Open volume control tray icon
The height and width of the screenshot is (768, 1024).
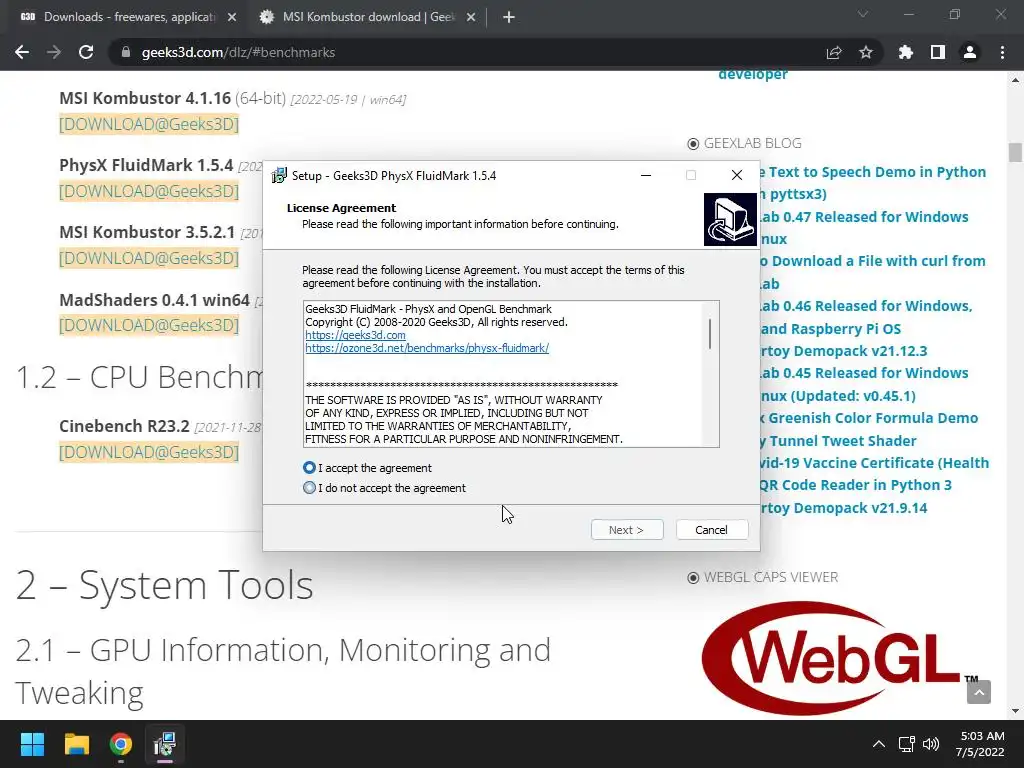click(931, 744)
